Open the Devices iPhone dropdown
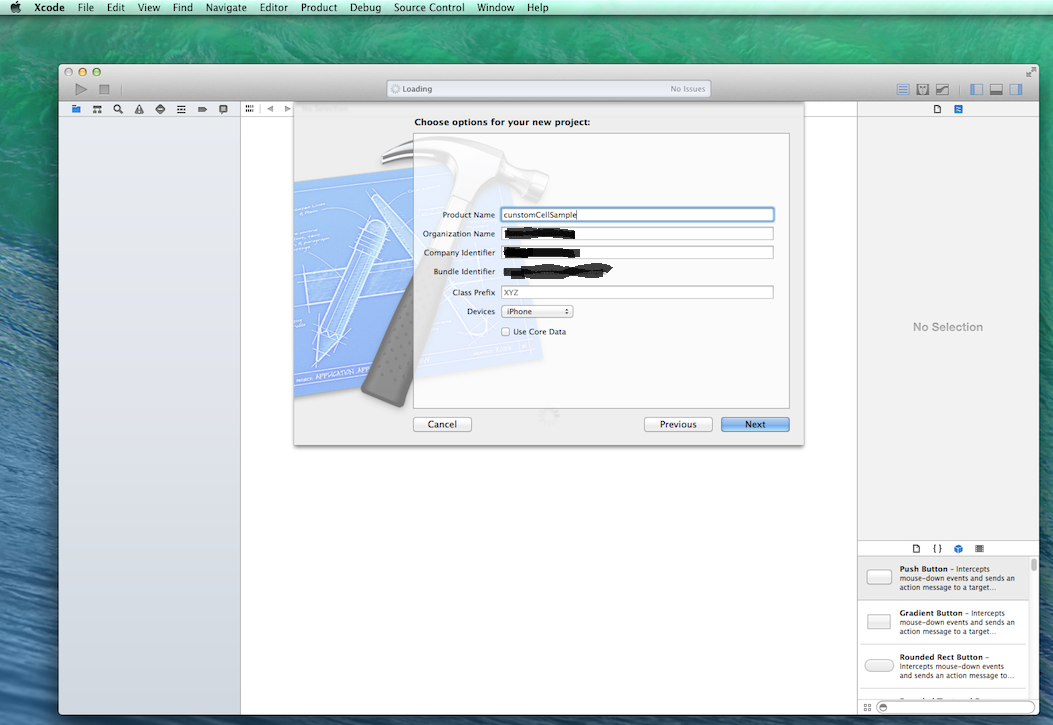Image resolution: width=1053 pixels, height=725 pixels. point(537,311)
